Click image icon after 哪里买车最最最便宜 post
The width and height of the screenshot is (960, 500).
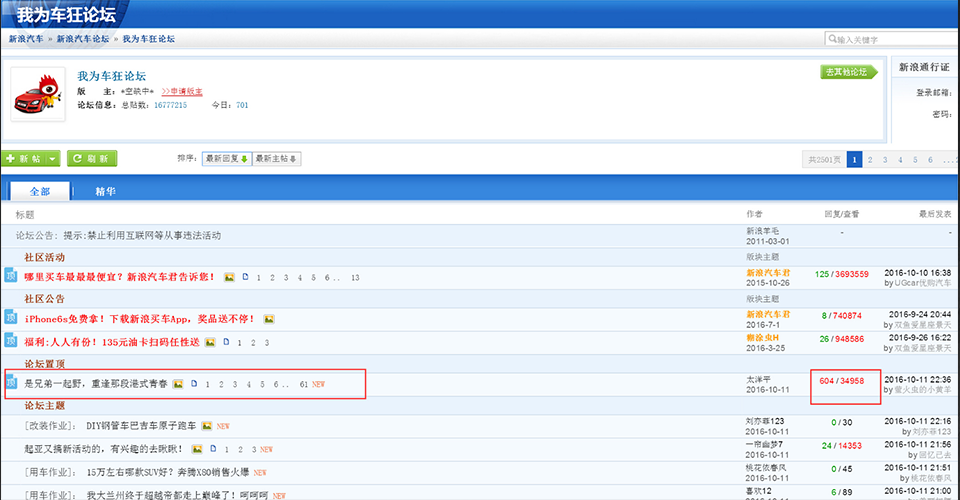(229, 277)
